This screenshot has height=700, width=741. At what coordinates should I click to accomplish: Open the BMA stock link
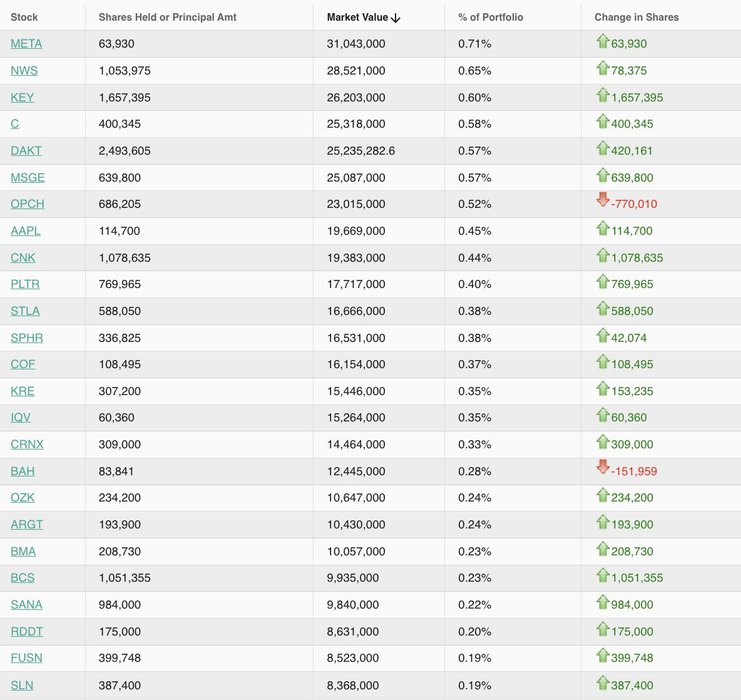(x=23, y=552)
